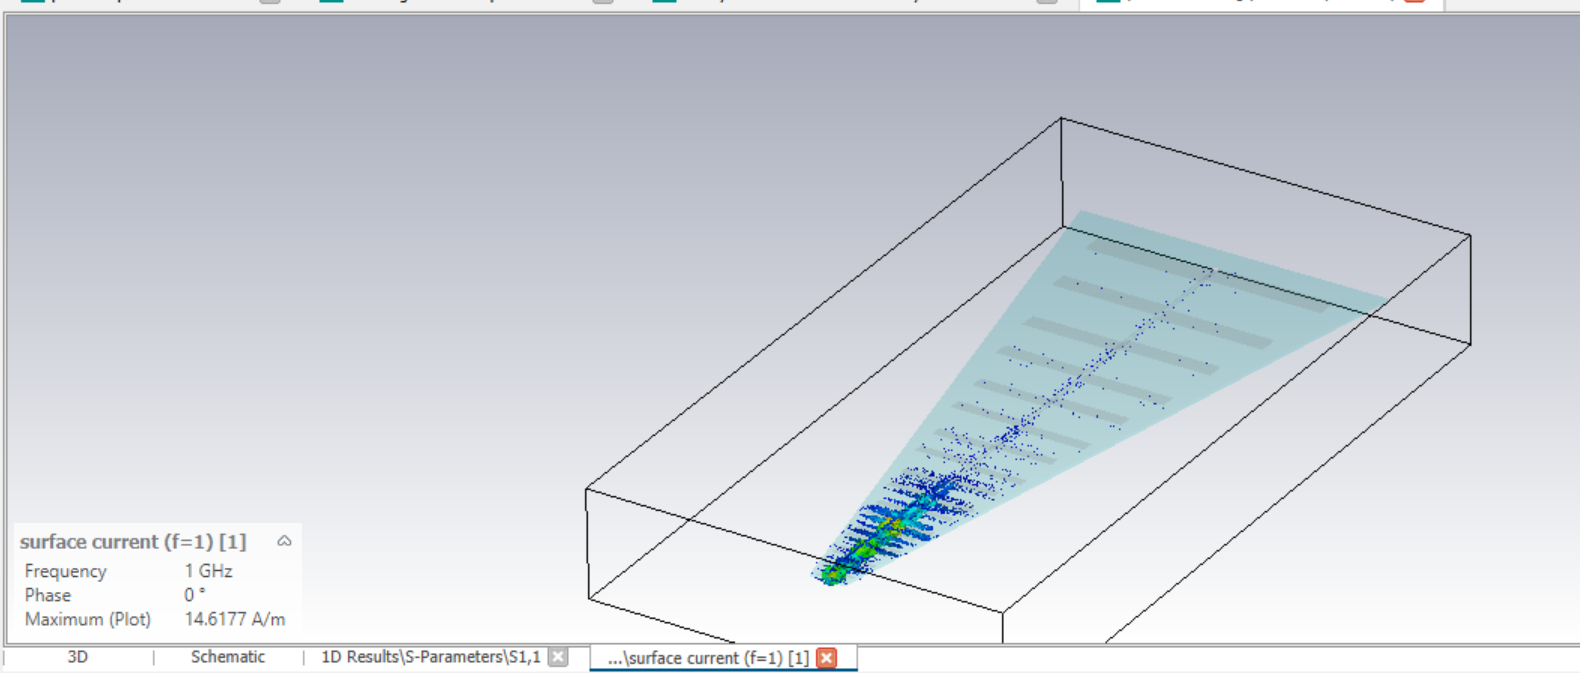Screen dimensions: 1580x673
Task: Switch to the 3D view tab
Action: (77, 657)
